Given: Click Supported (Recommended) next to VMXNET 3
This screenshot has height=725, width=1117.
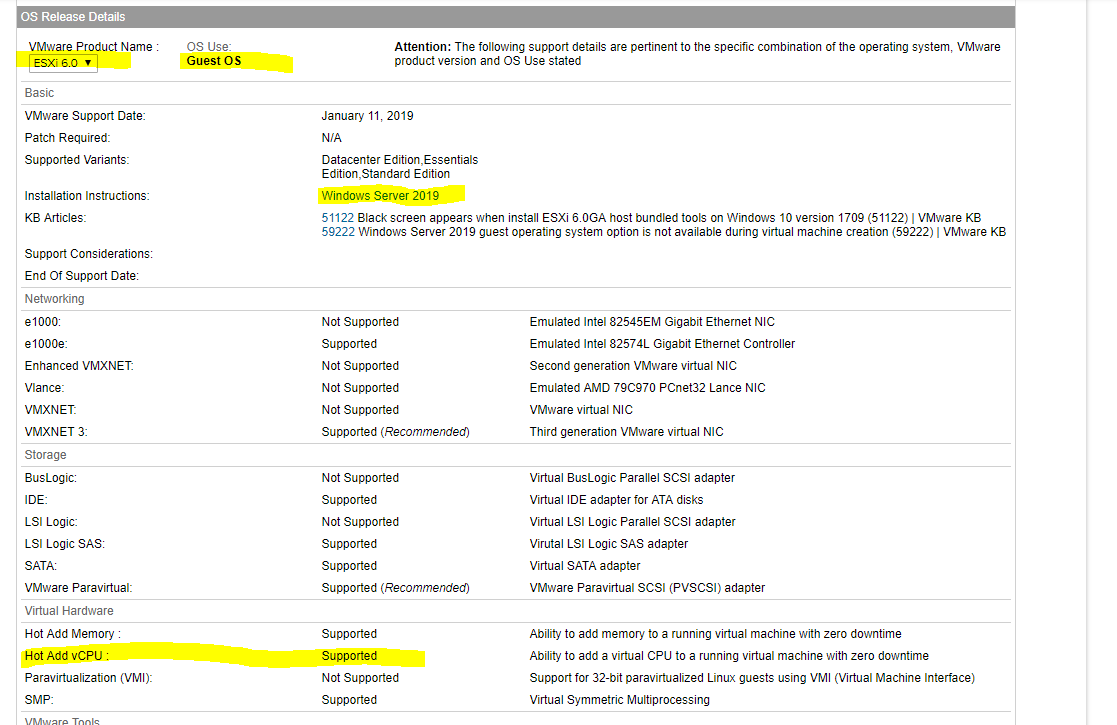Looking at the screenshot, I should [x=394, y=431].
